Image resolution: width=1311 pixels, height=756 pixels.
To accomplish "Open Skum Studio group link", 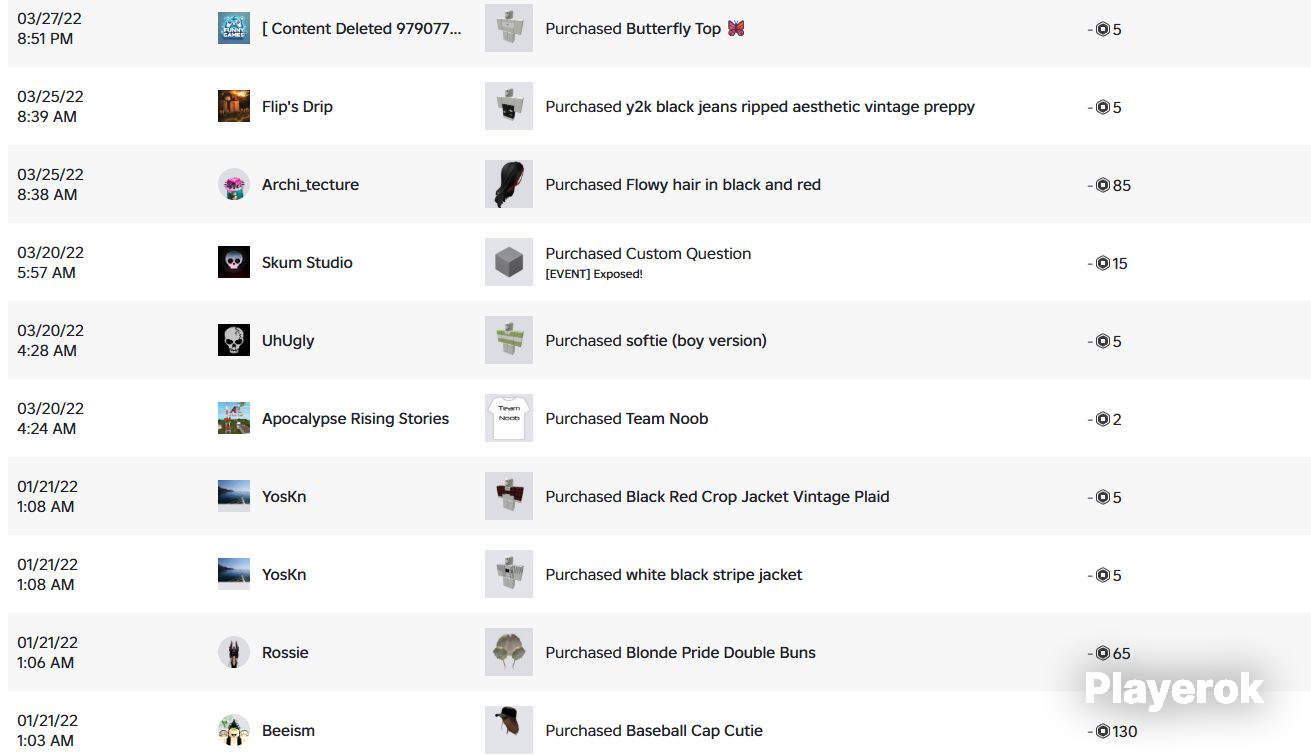I will click(x=307, y=263).
